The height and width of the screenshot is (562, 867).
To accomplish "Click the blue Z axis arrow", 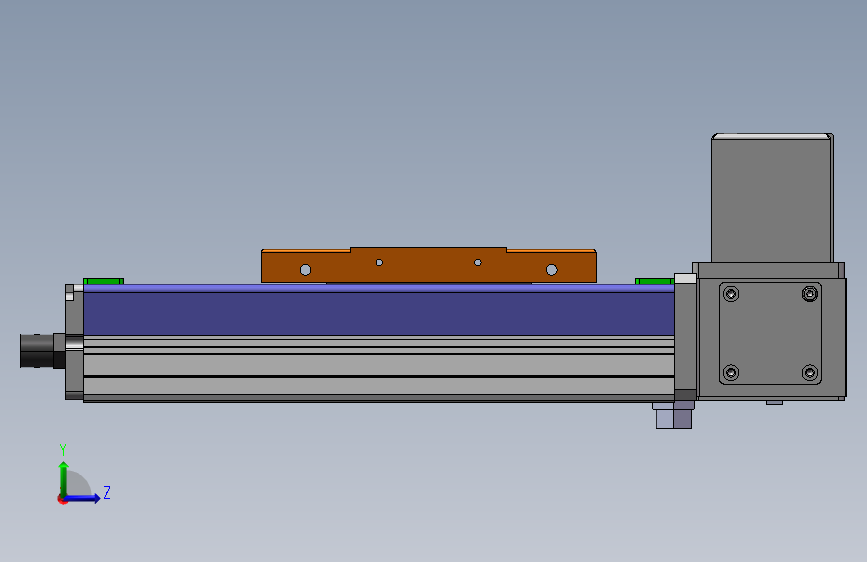I will point(82,498).
